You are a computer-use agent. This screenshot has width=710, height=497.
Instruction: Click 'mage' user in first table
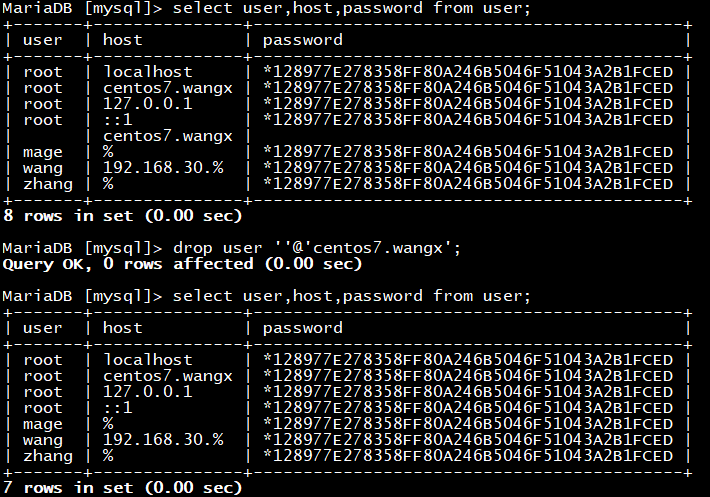coord(43,153)
